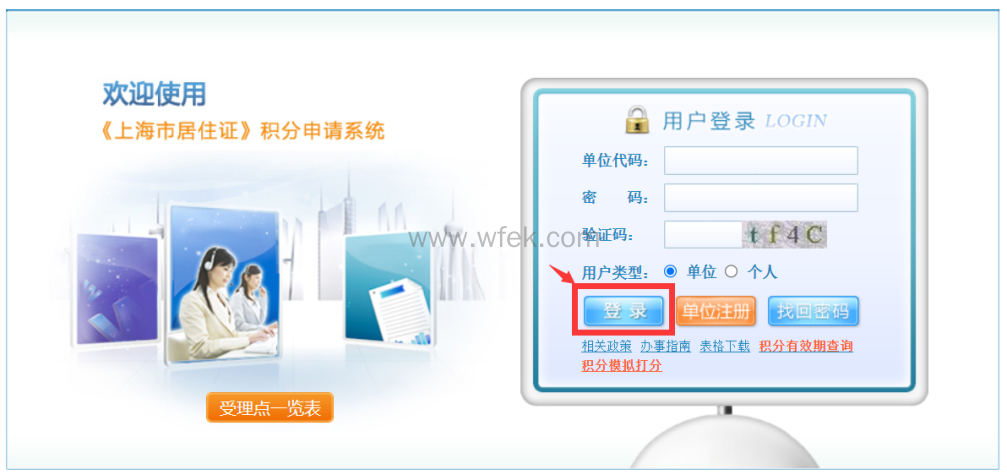Open the 表格下载 link
The height and width of the screenshot is (475, 1007).
click(x=724, y=347)
